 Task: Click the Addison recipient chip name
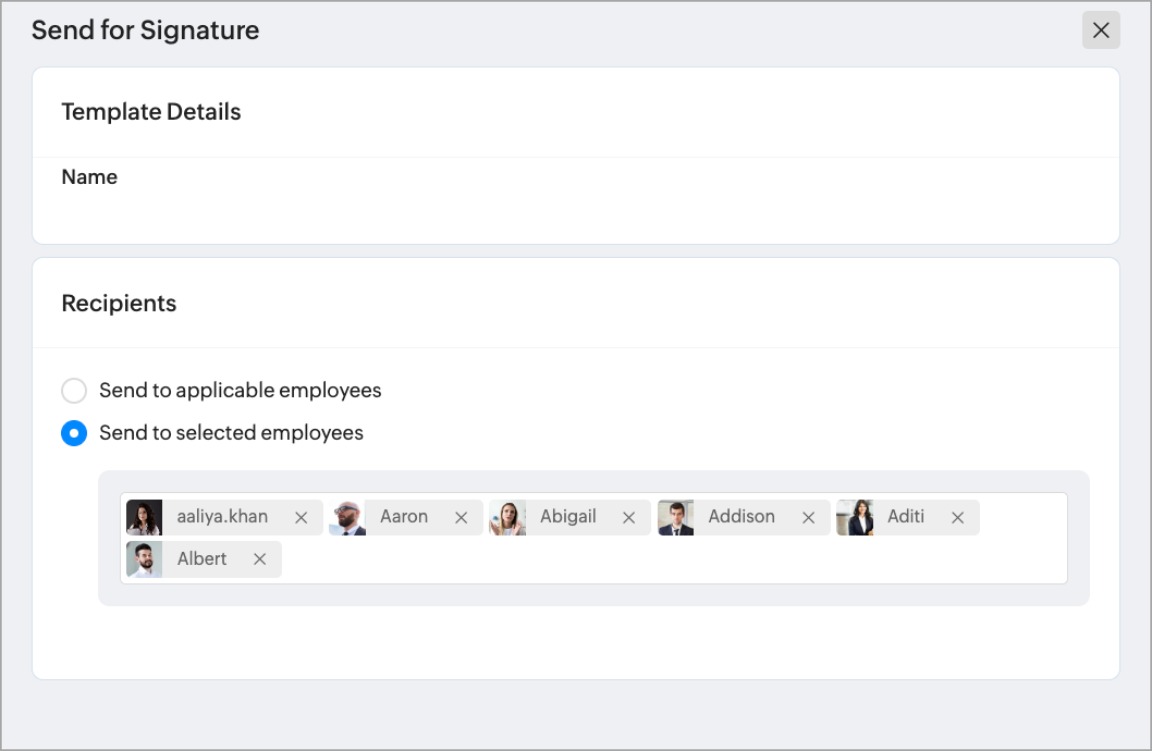pos(741,517)
